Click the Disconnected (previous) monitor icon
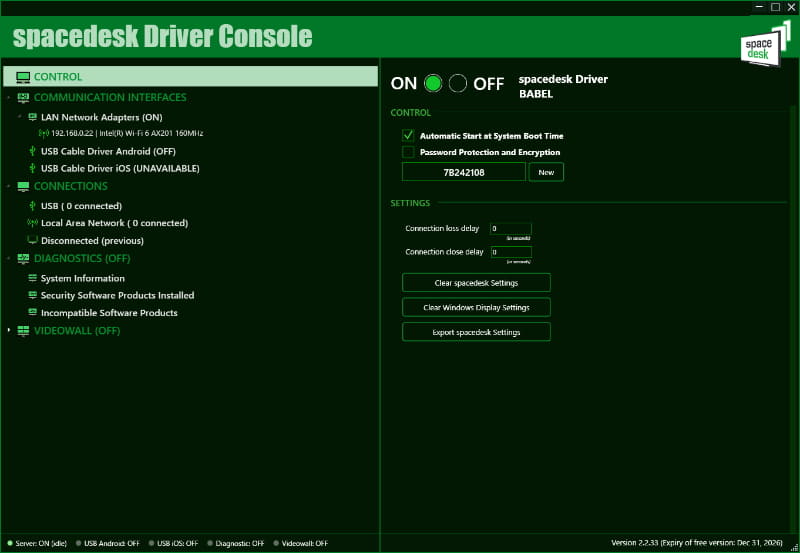Image resolution: width=800 pixels, height=553 pixels. [x=33, y=240]
